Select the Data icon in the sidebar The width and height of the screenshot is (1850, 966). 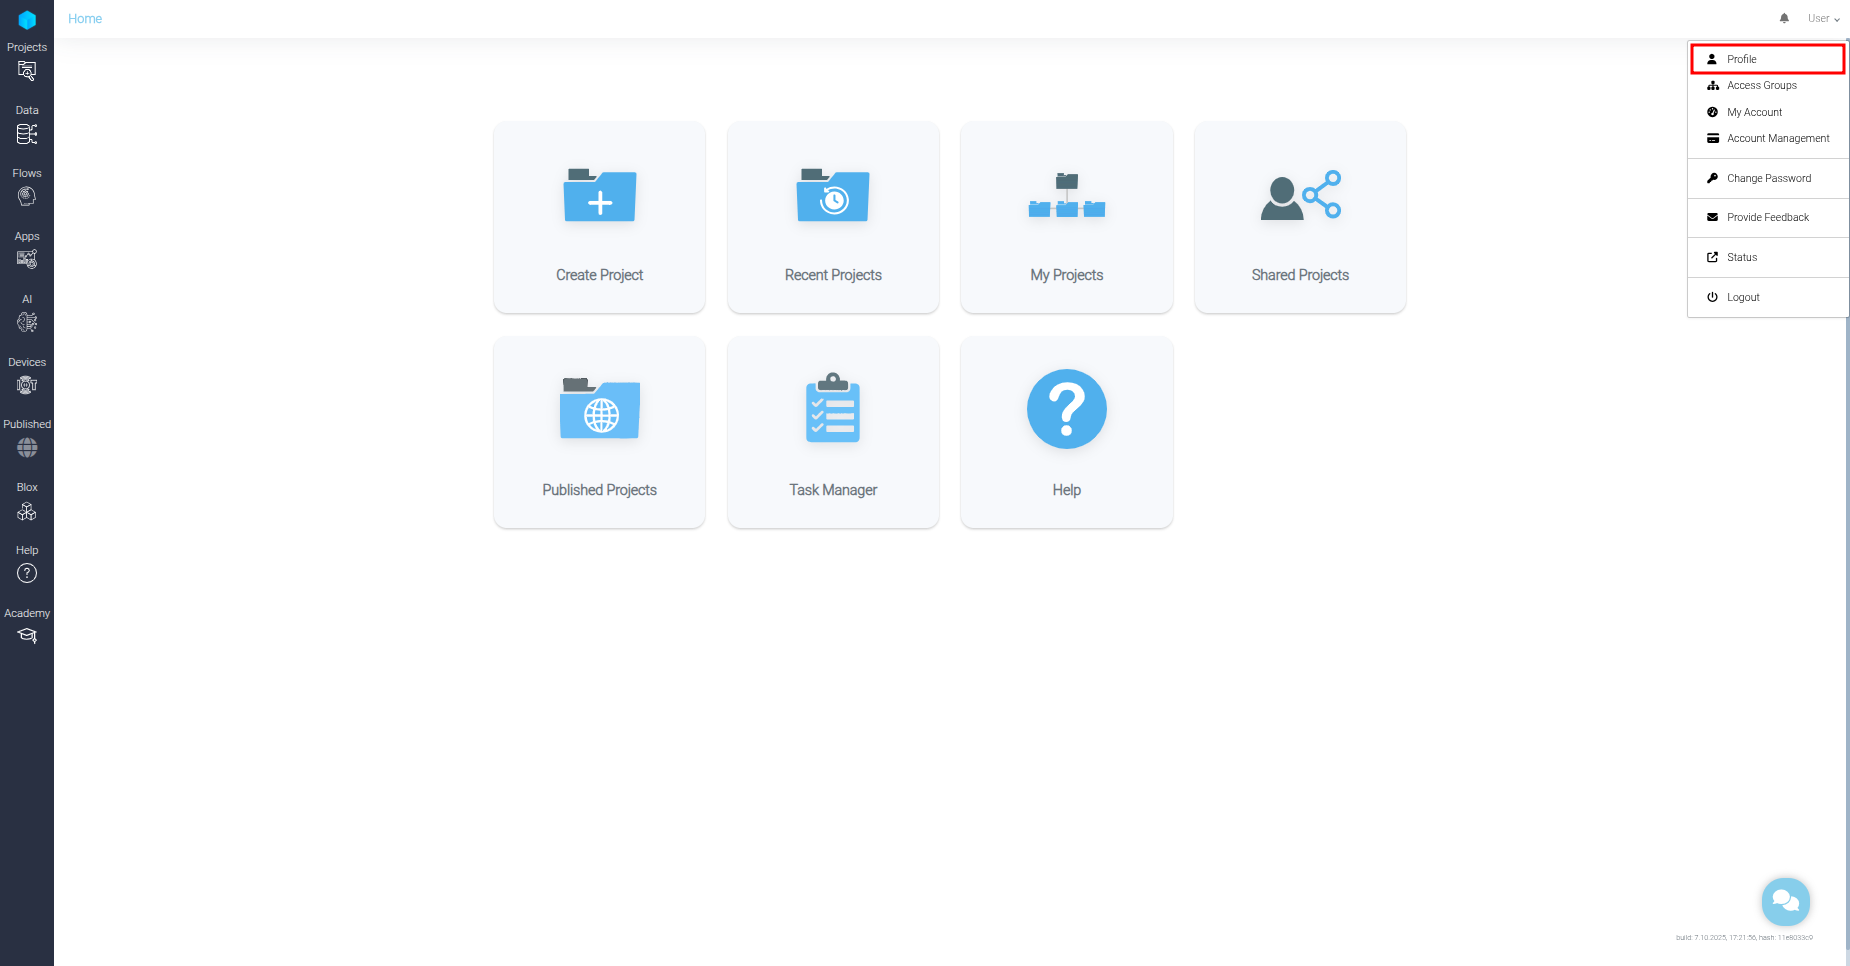point(27,134)
